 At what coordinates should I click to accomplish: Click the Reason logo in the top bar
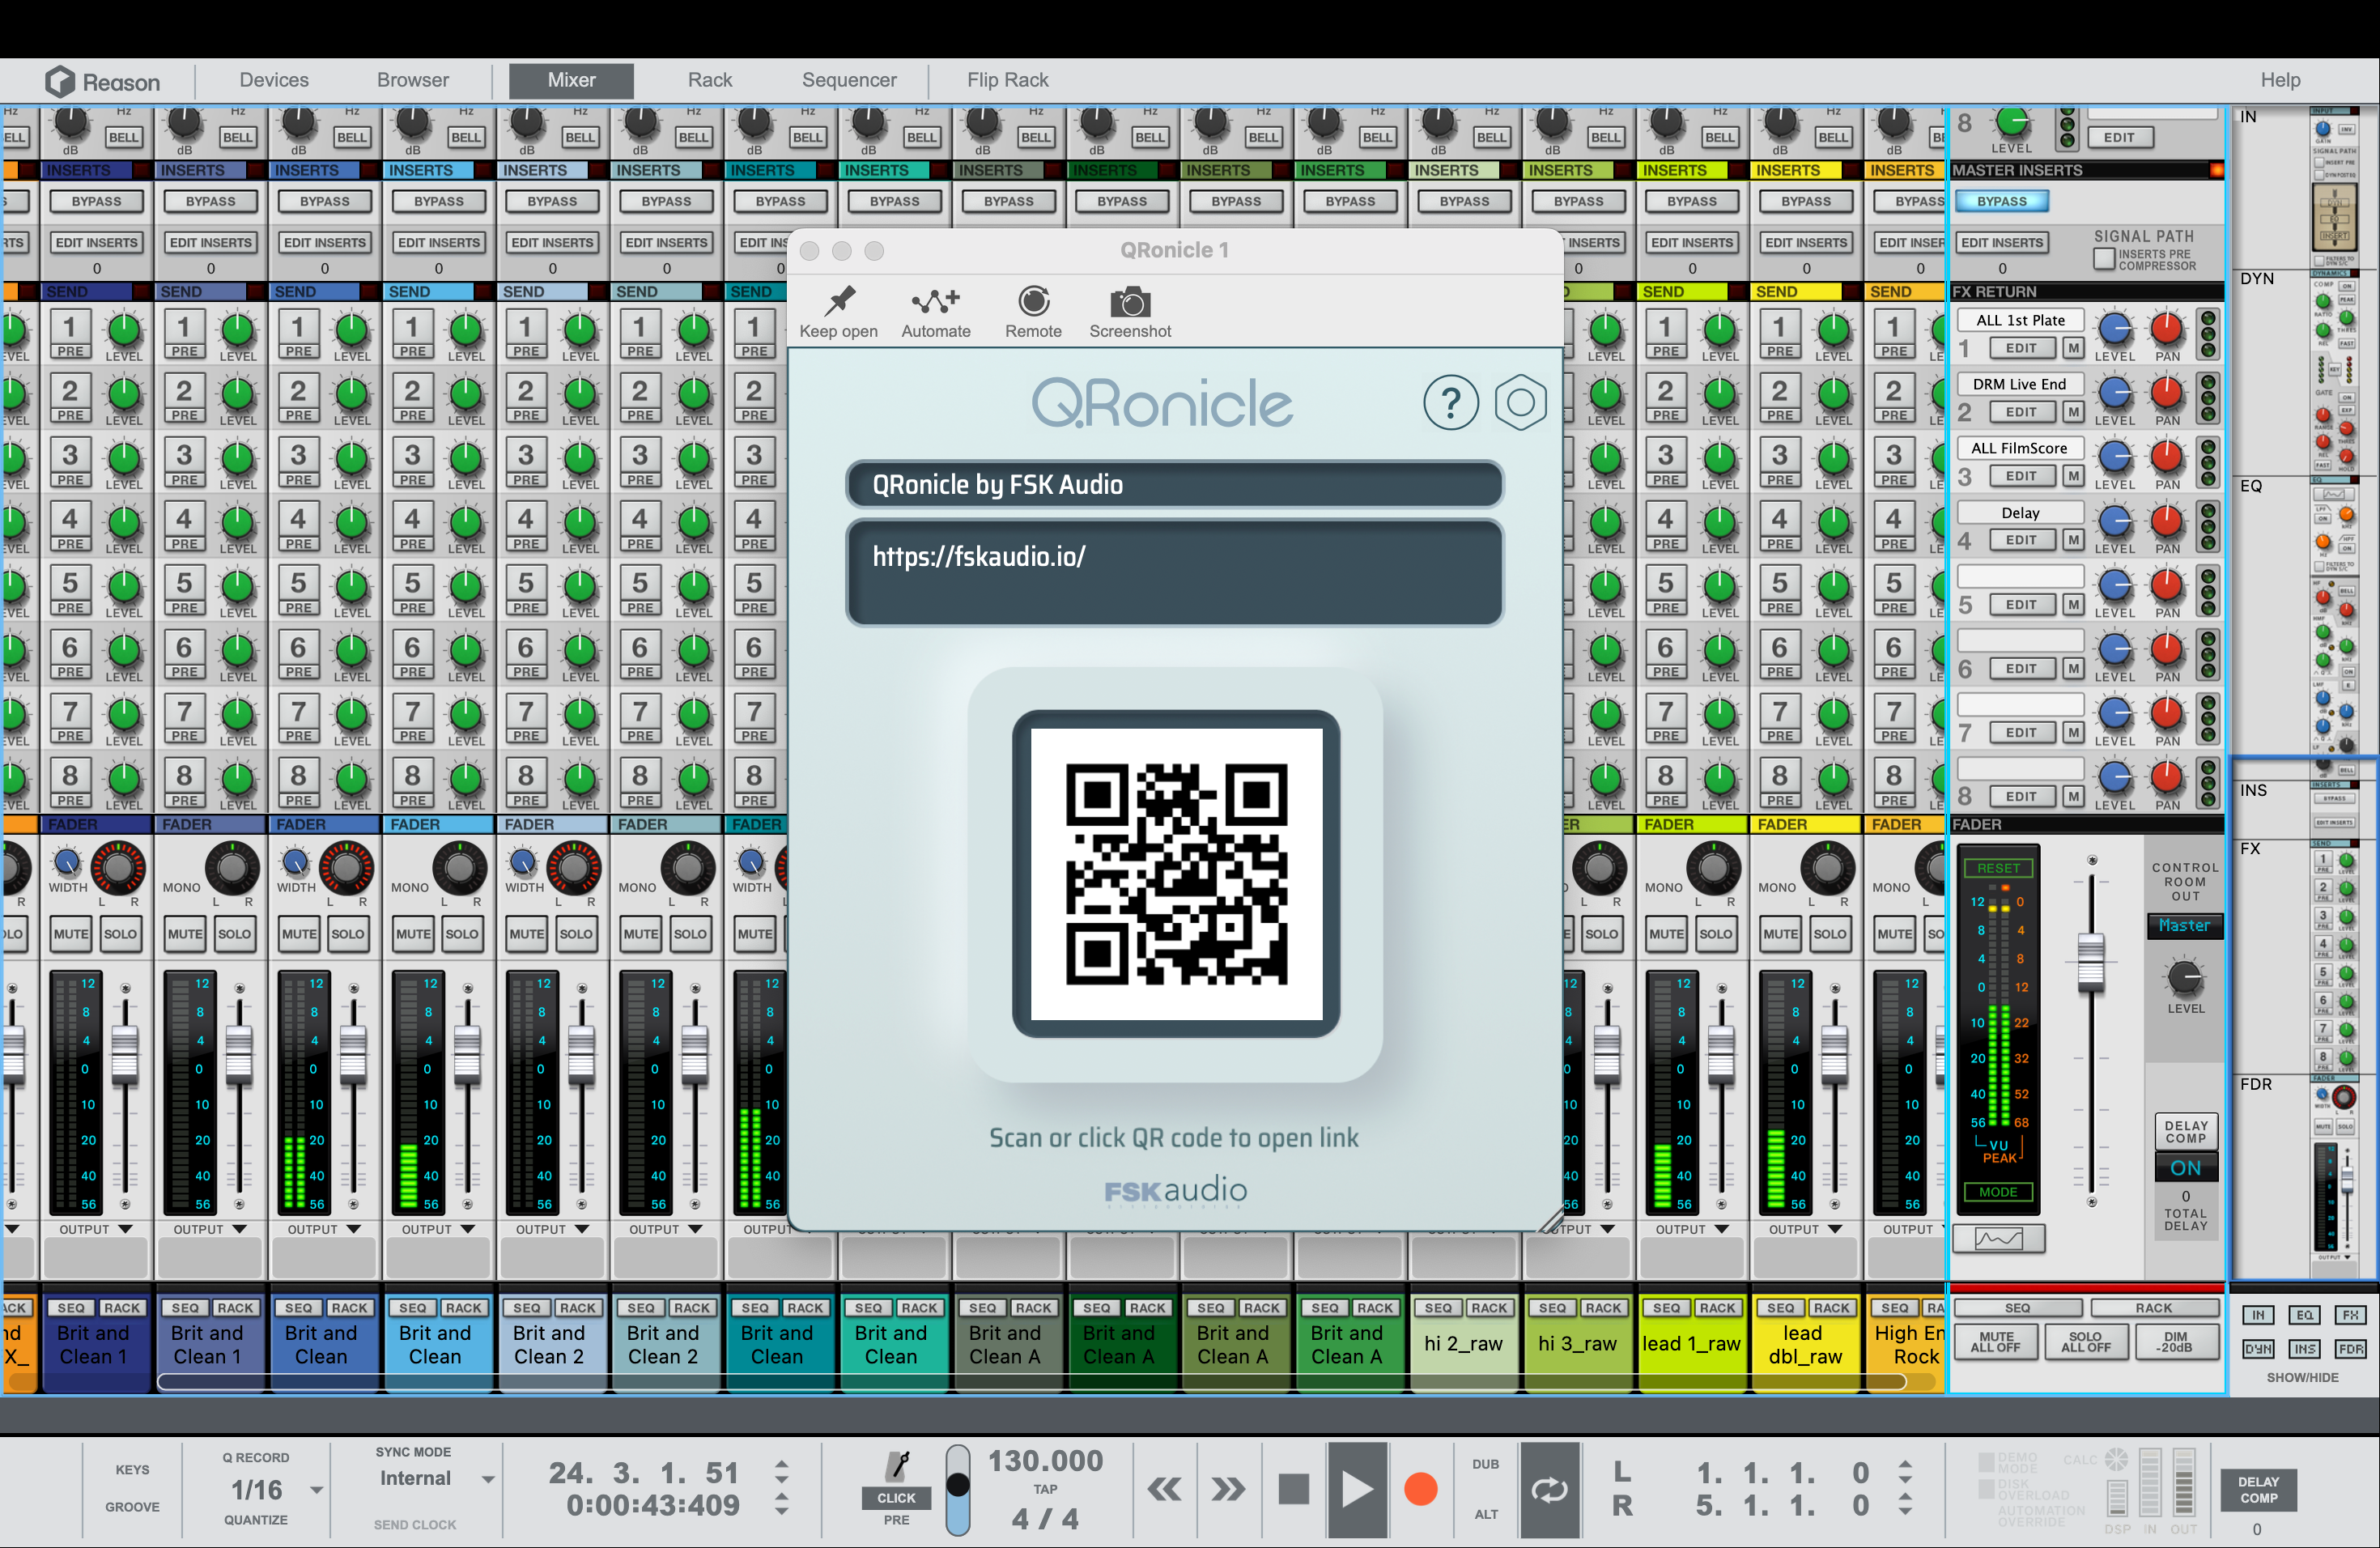(102, 81)
